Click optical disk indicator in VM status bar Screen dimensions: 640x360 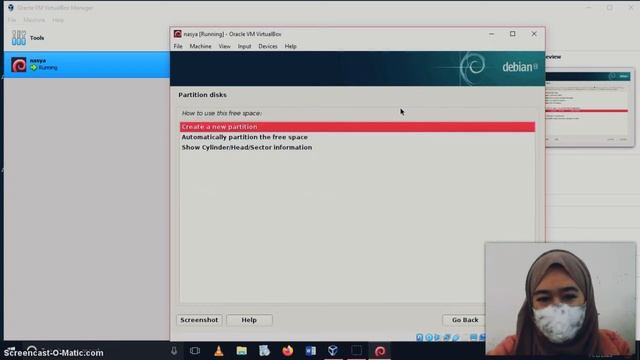coord(429,337)
